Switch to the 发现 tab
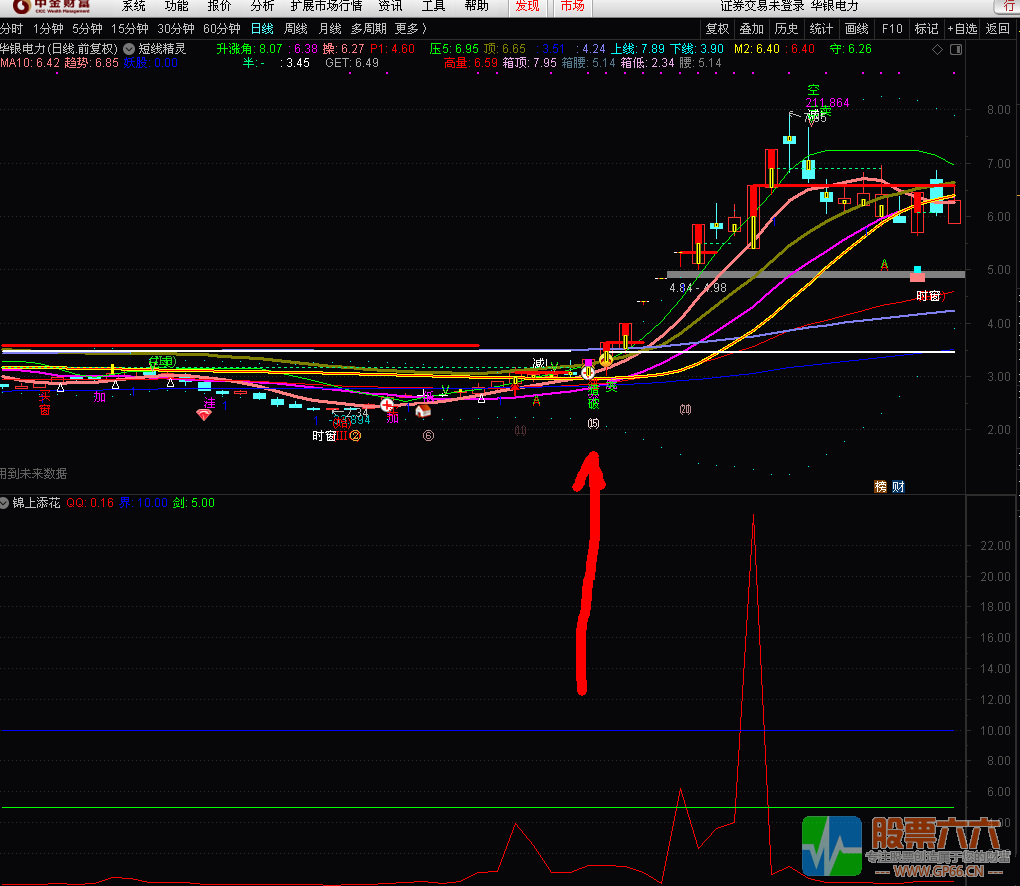The image size is (1020, 886). (x=527, y=7)
